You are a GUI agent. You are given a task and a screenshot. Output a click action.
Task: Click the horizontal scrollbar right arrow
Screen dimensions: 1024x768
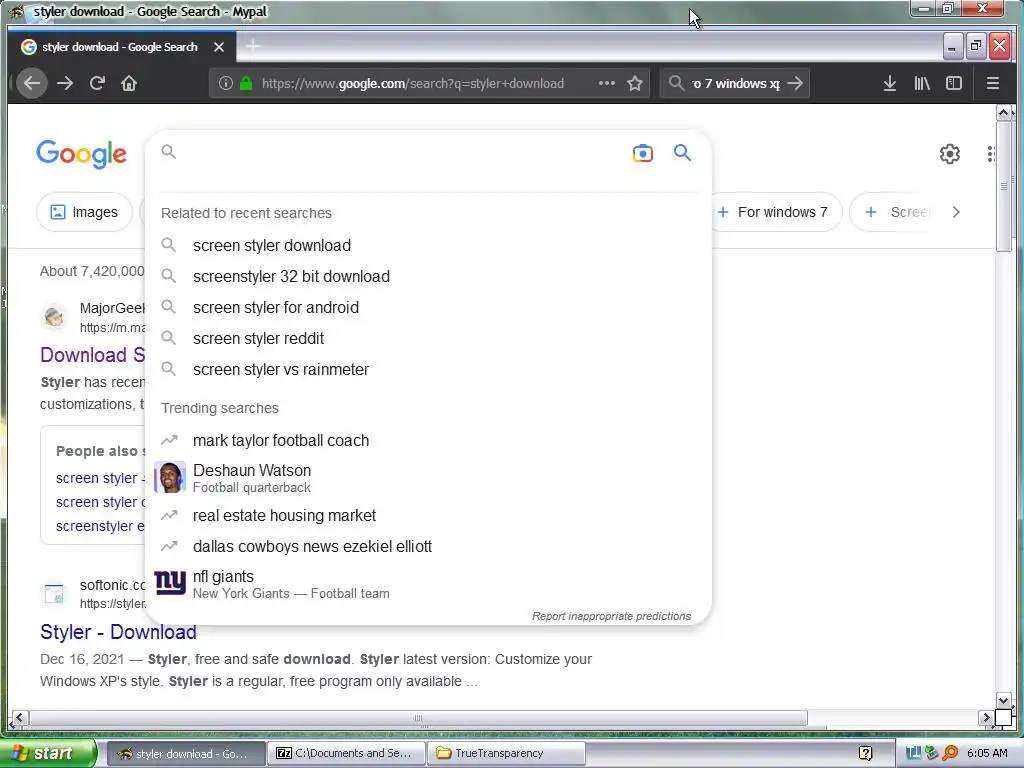pyautogui.click(x=986, y=718)
